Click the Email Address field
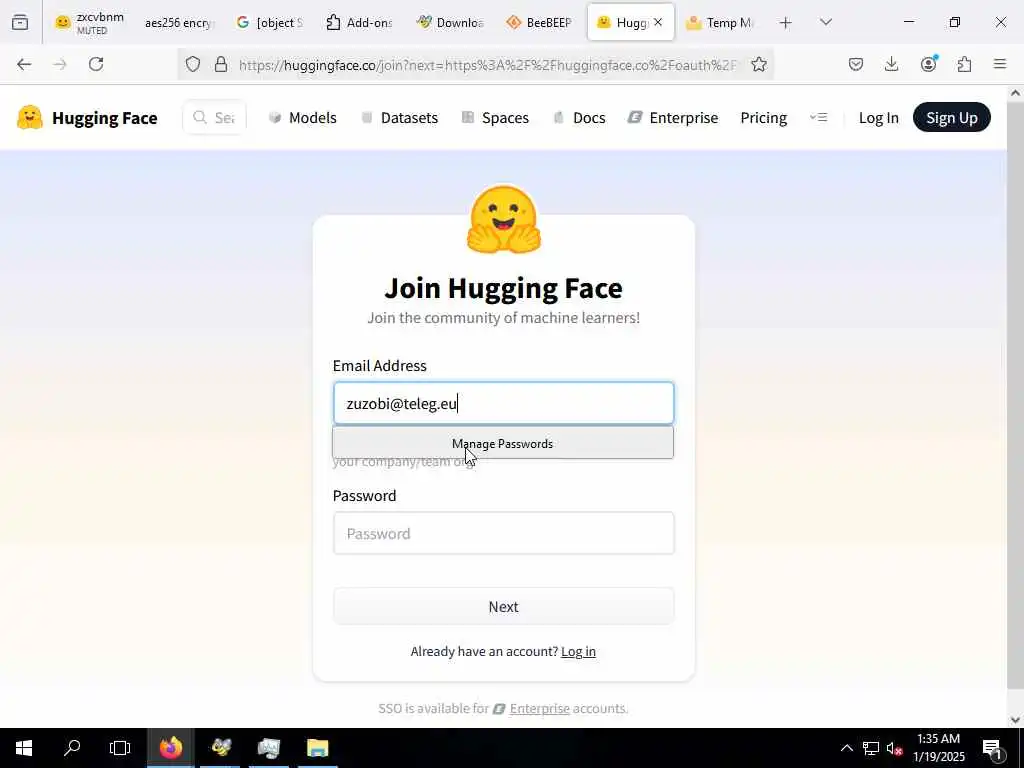Image resolution: width=1024 pixels, height=768 pixels. 504,403
